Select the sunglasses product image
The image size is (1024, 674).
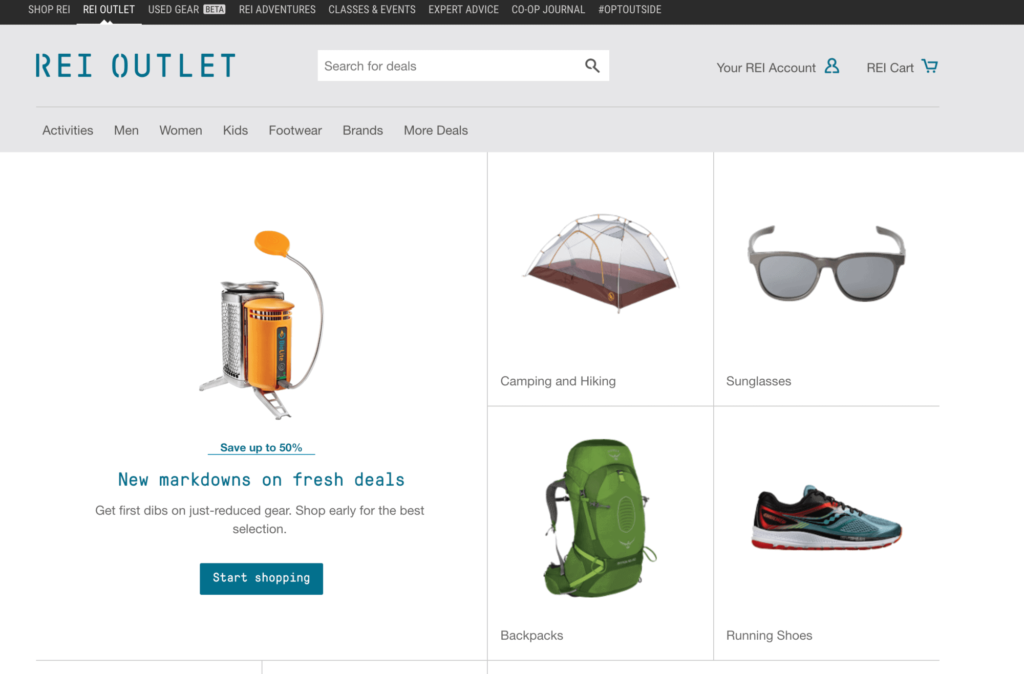coord(826,263)
